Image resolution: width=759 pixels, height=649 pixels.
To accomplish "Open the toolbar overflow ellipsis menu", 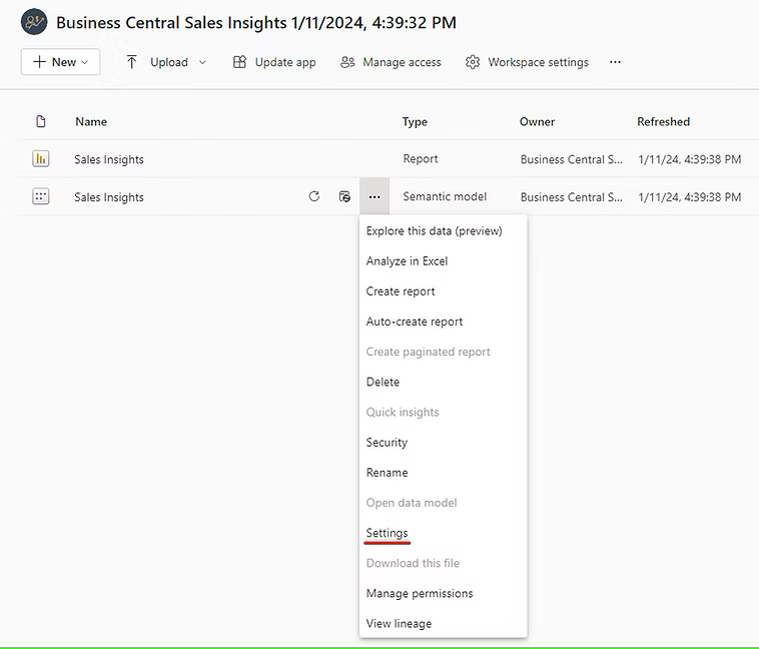I will click(x=615, y=62).
